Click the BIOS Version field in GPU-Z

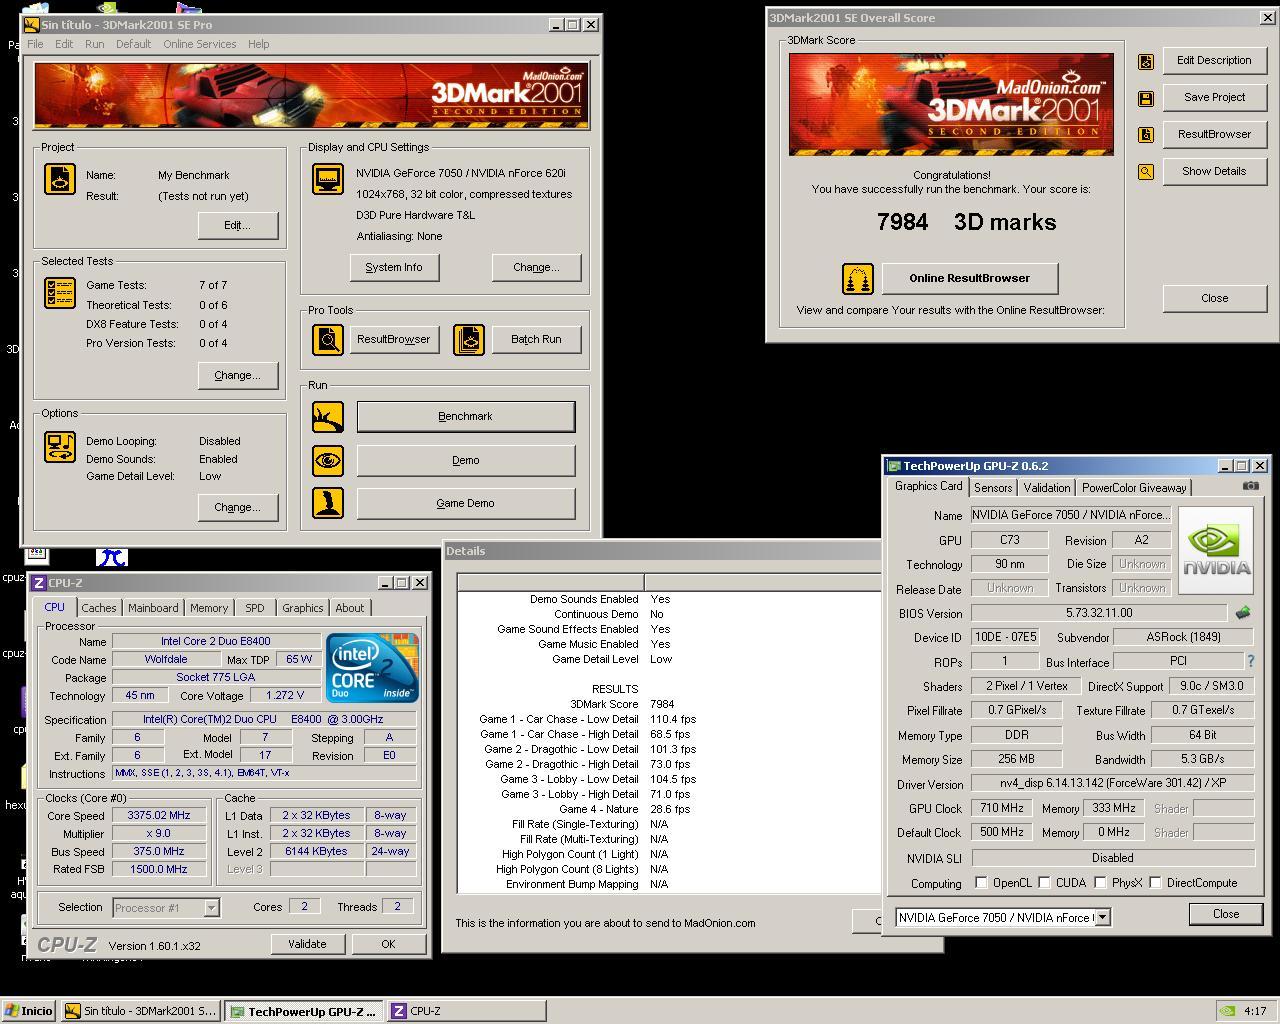point(1098,613)
